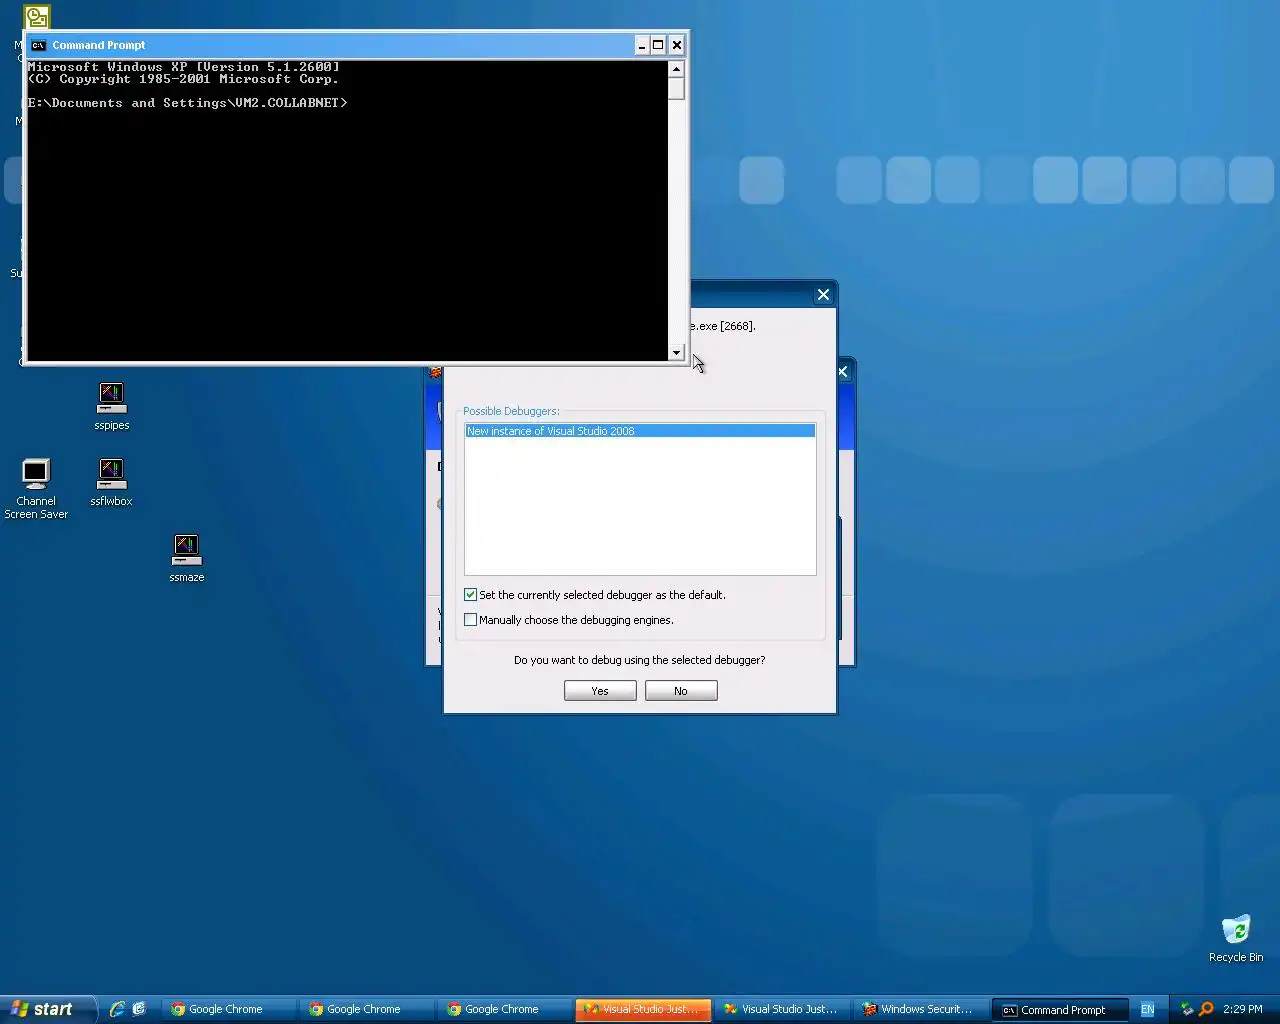This screenshot has height=1024, width=1280.
Task: Click Yes to debug with selected debugger
Action: click(x=600, y=691)
